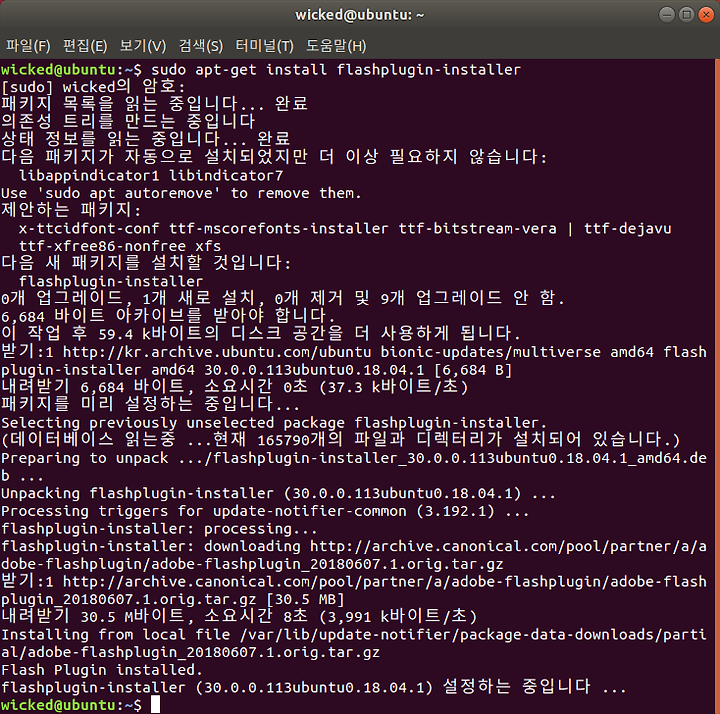Minimize the terminal window

tap(666, 15)
